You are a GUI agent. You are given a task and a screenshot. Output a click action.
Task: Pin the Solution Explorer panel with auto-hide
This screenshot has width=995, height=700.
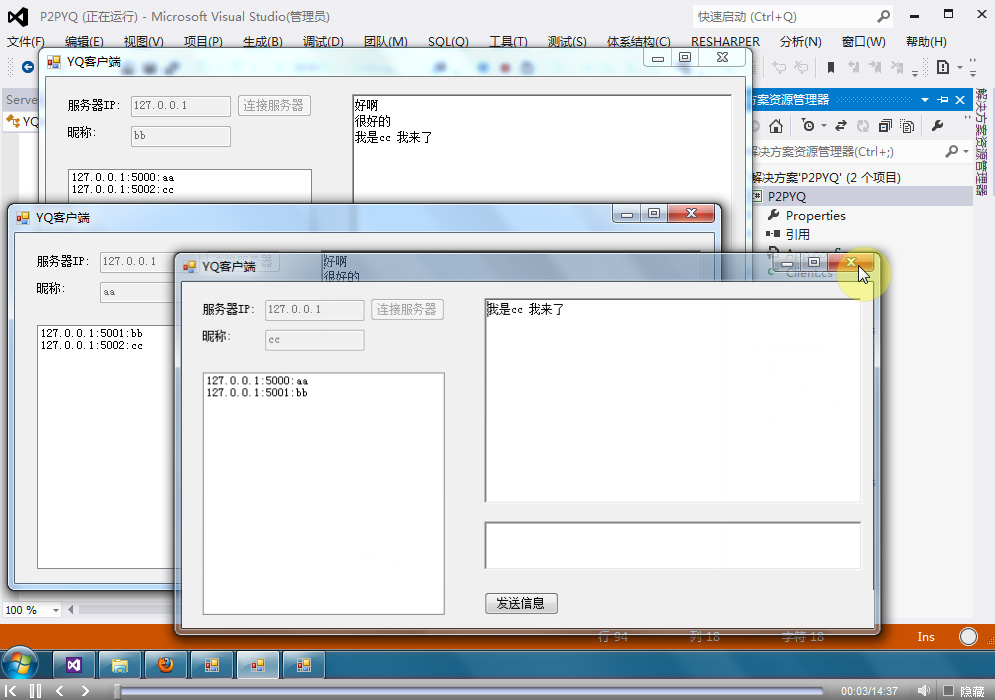point(942,100)
